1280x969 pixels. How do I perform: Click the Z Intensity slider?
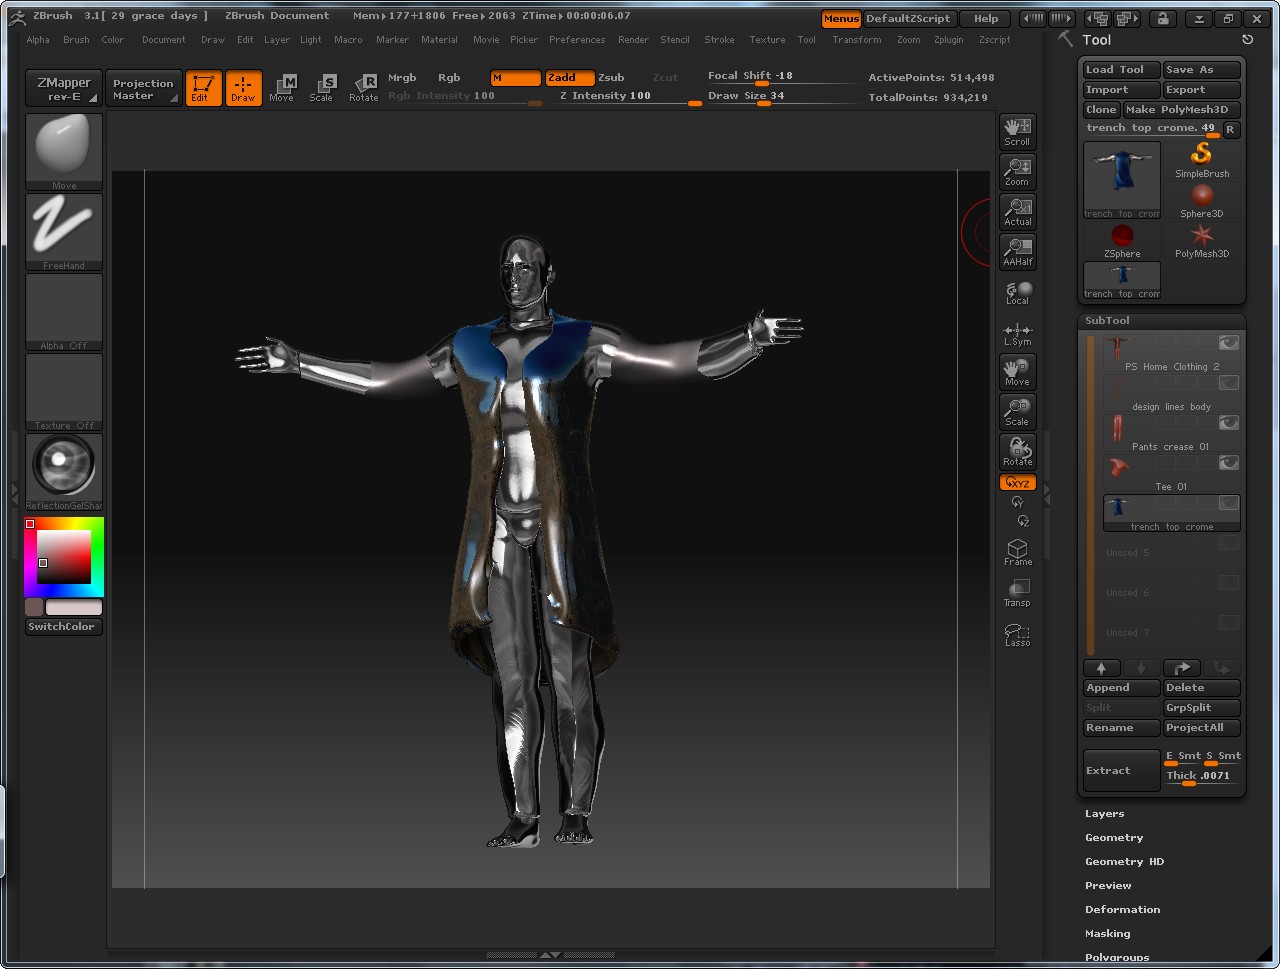click(628, 97)
